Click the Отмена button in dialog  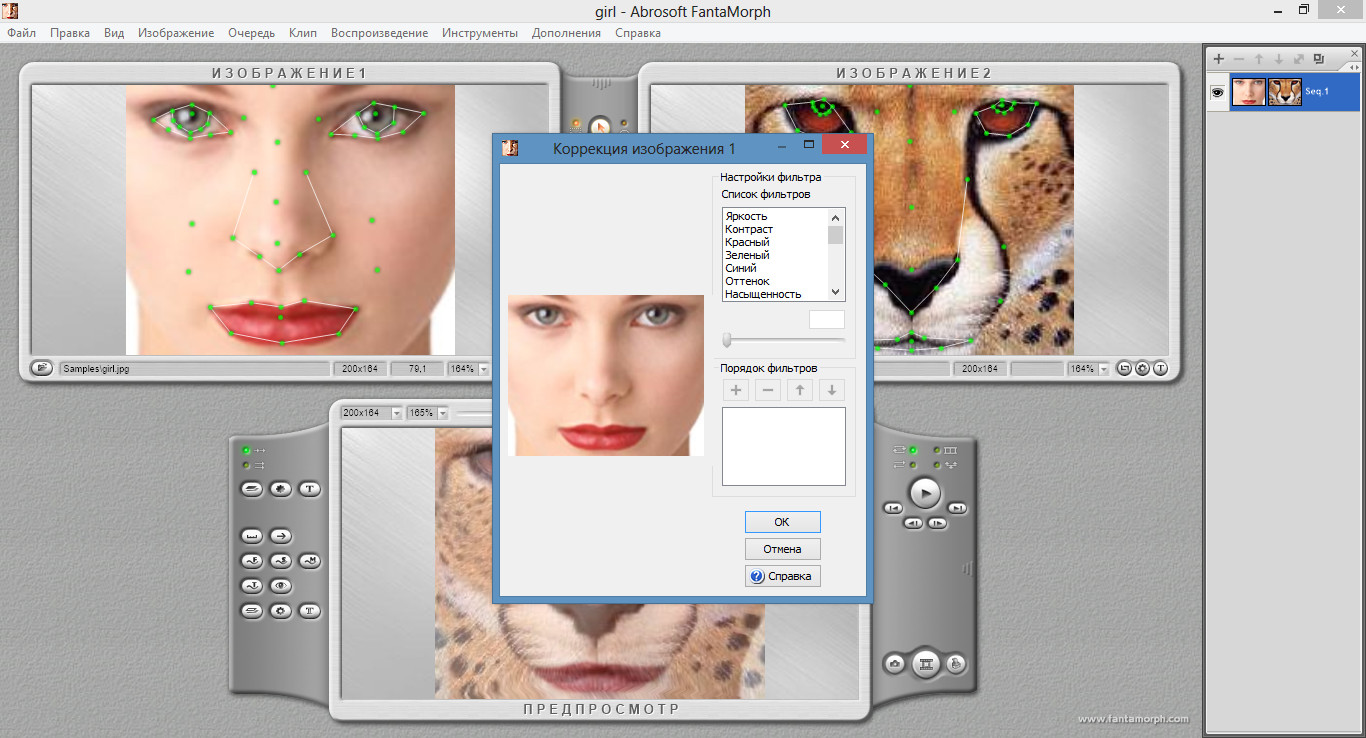(x=782, y=549)
